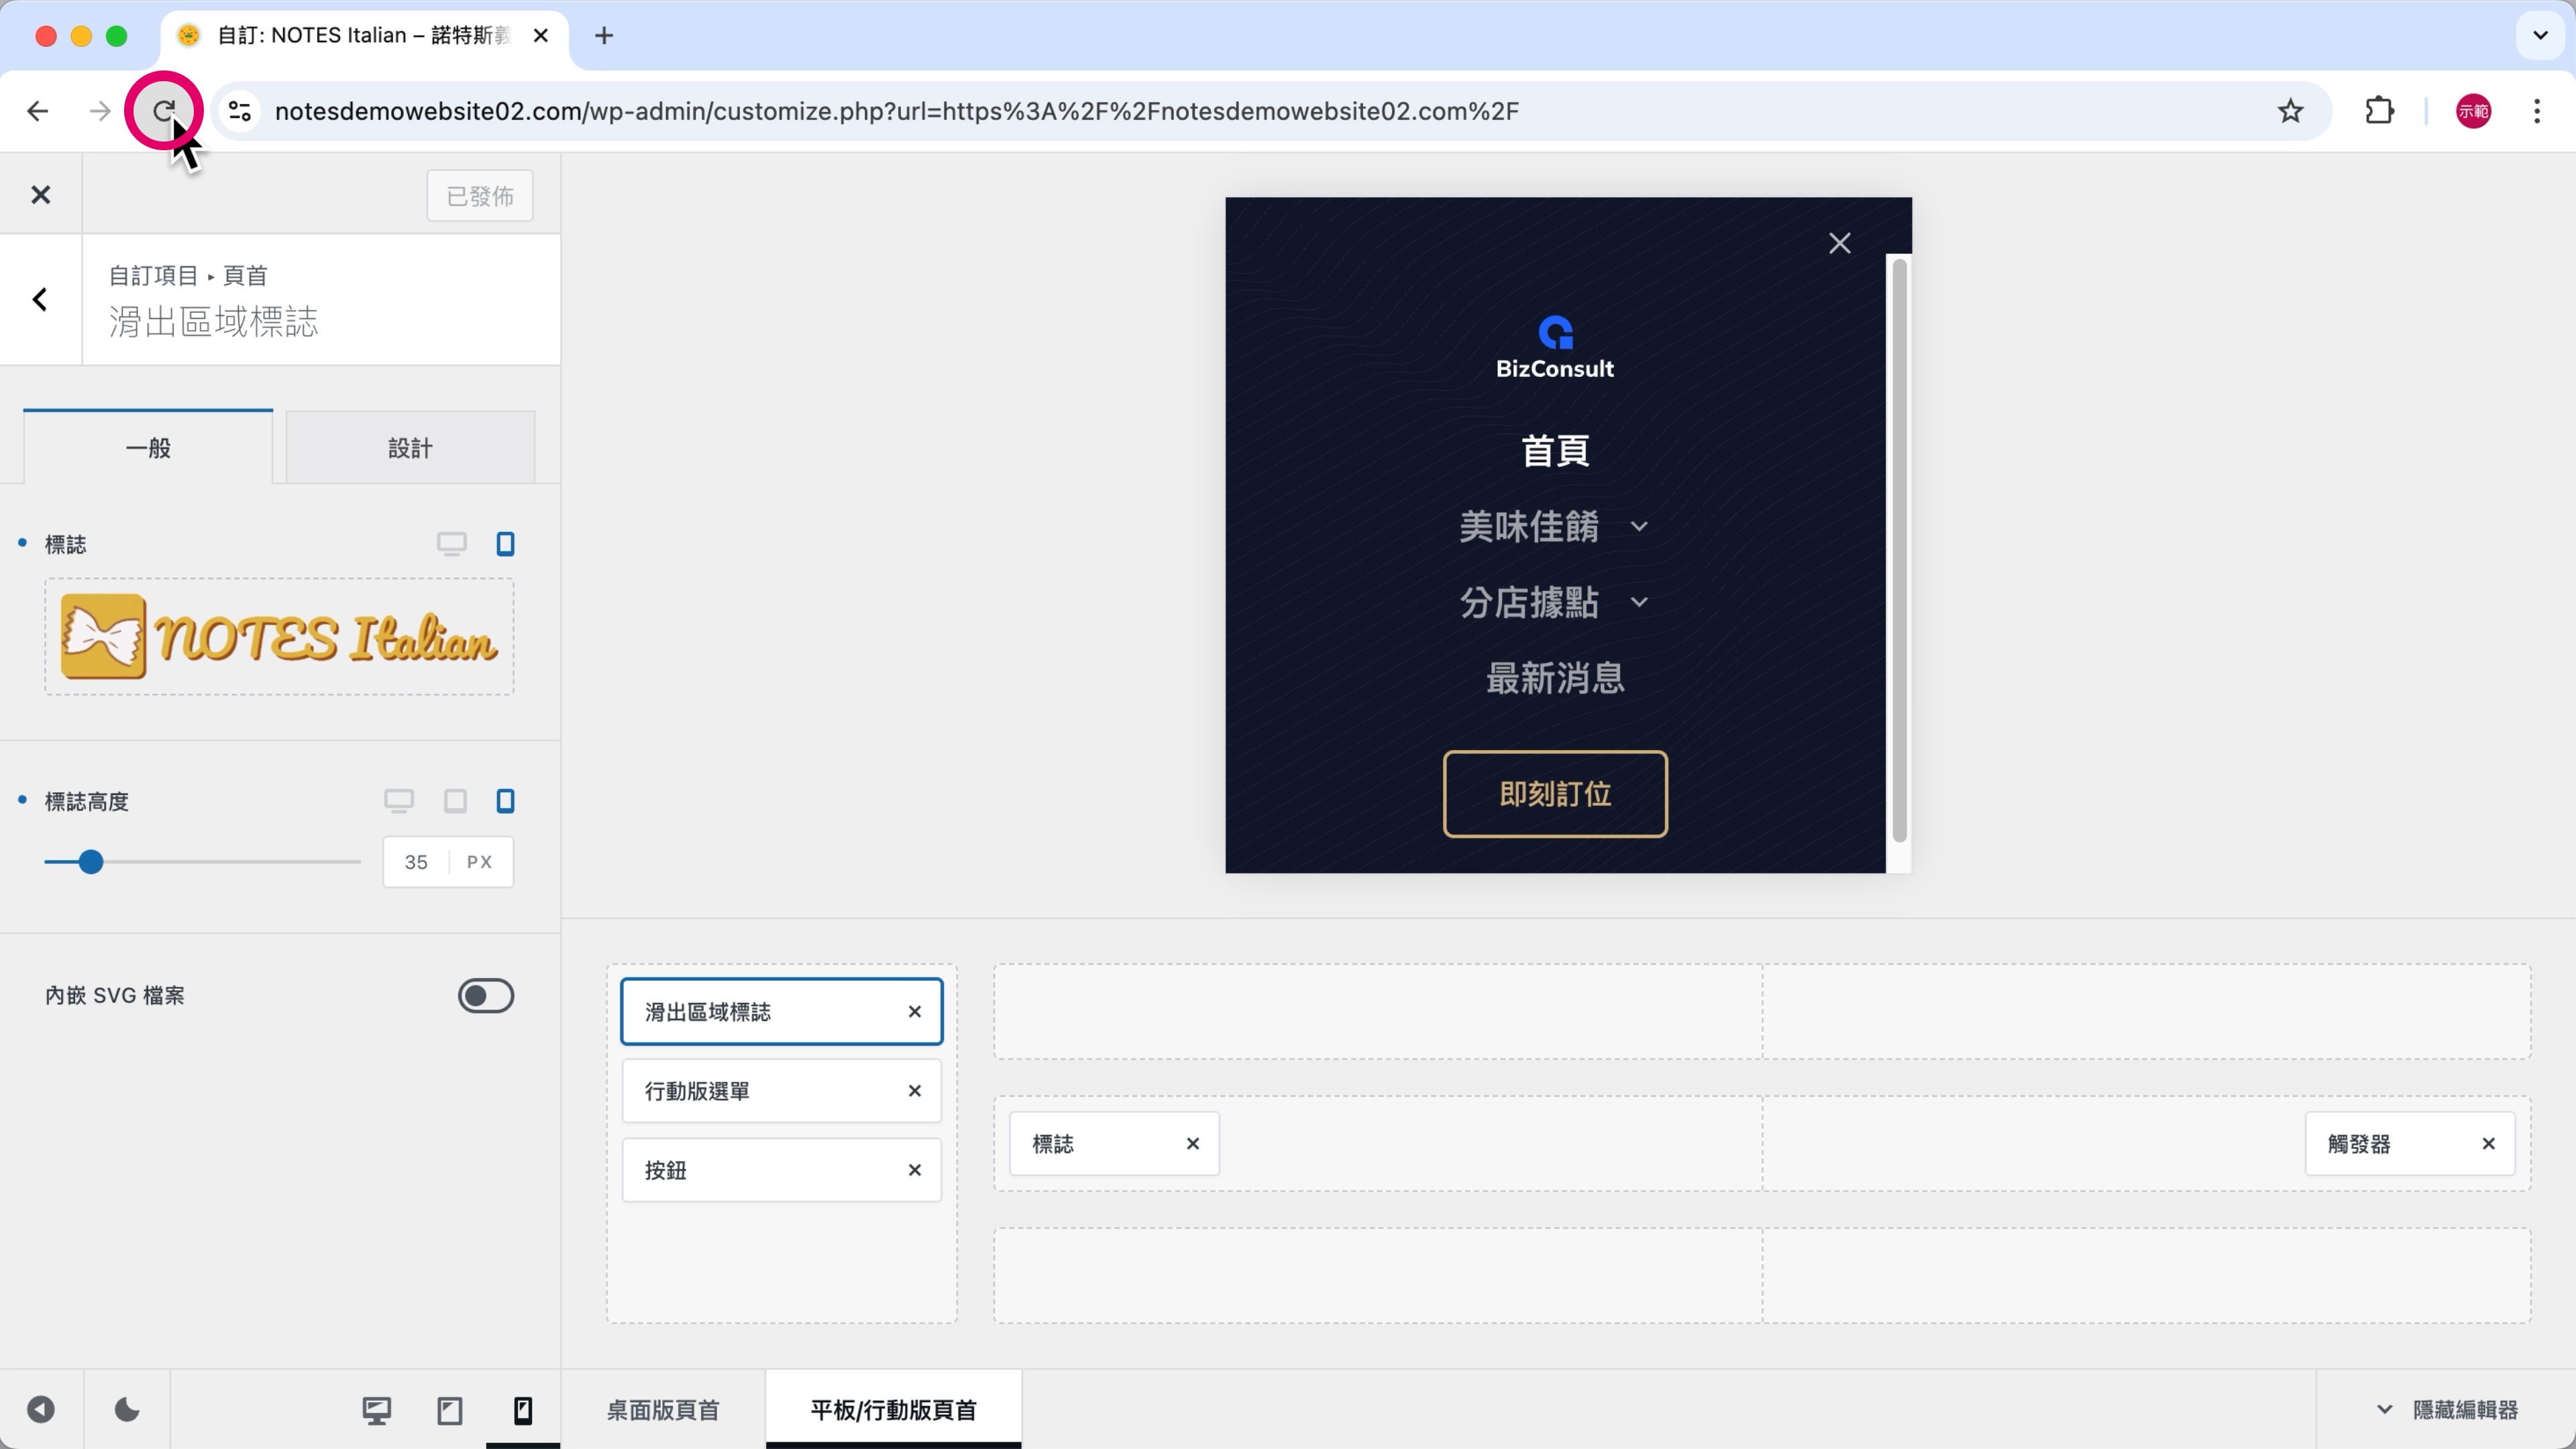Click the 標誌高度 slider handle
Screen dimensions: 2576x1449
[x=91, y=862]
